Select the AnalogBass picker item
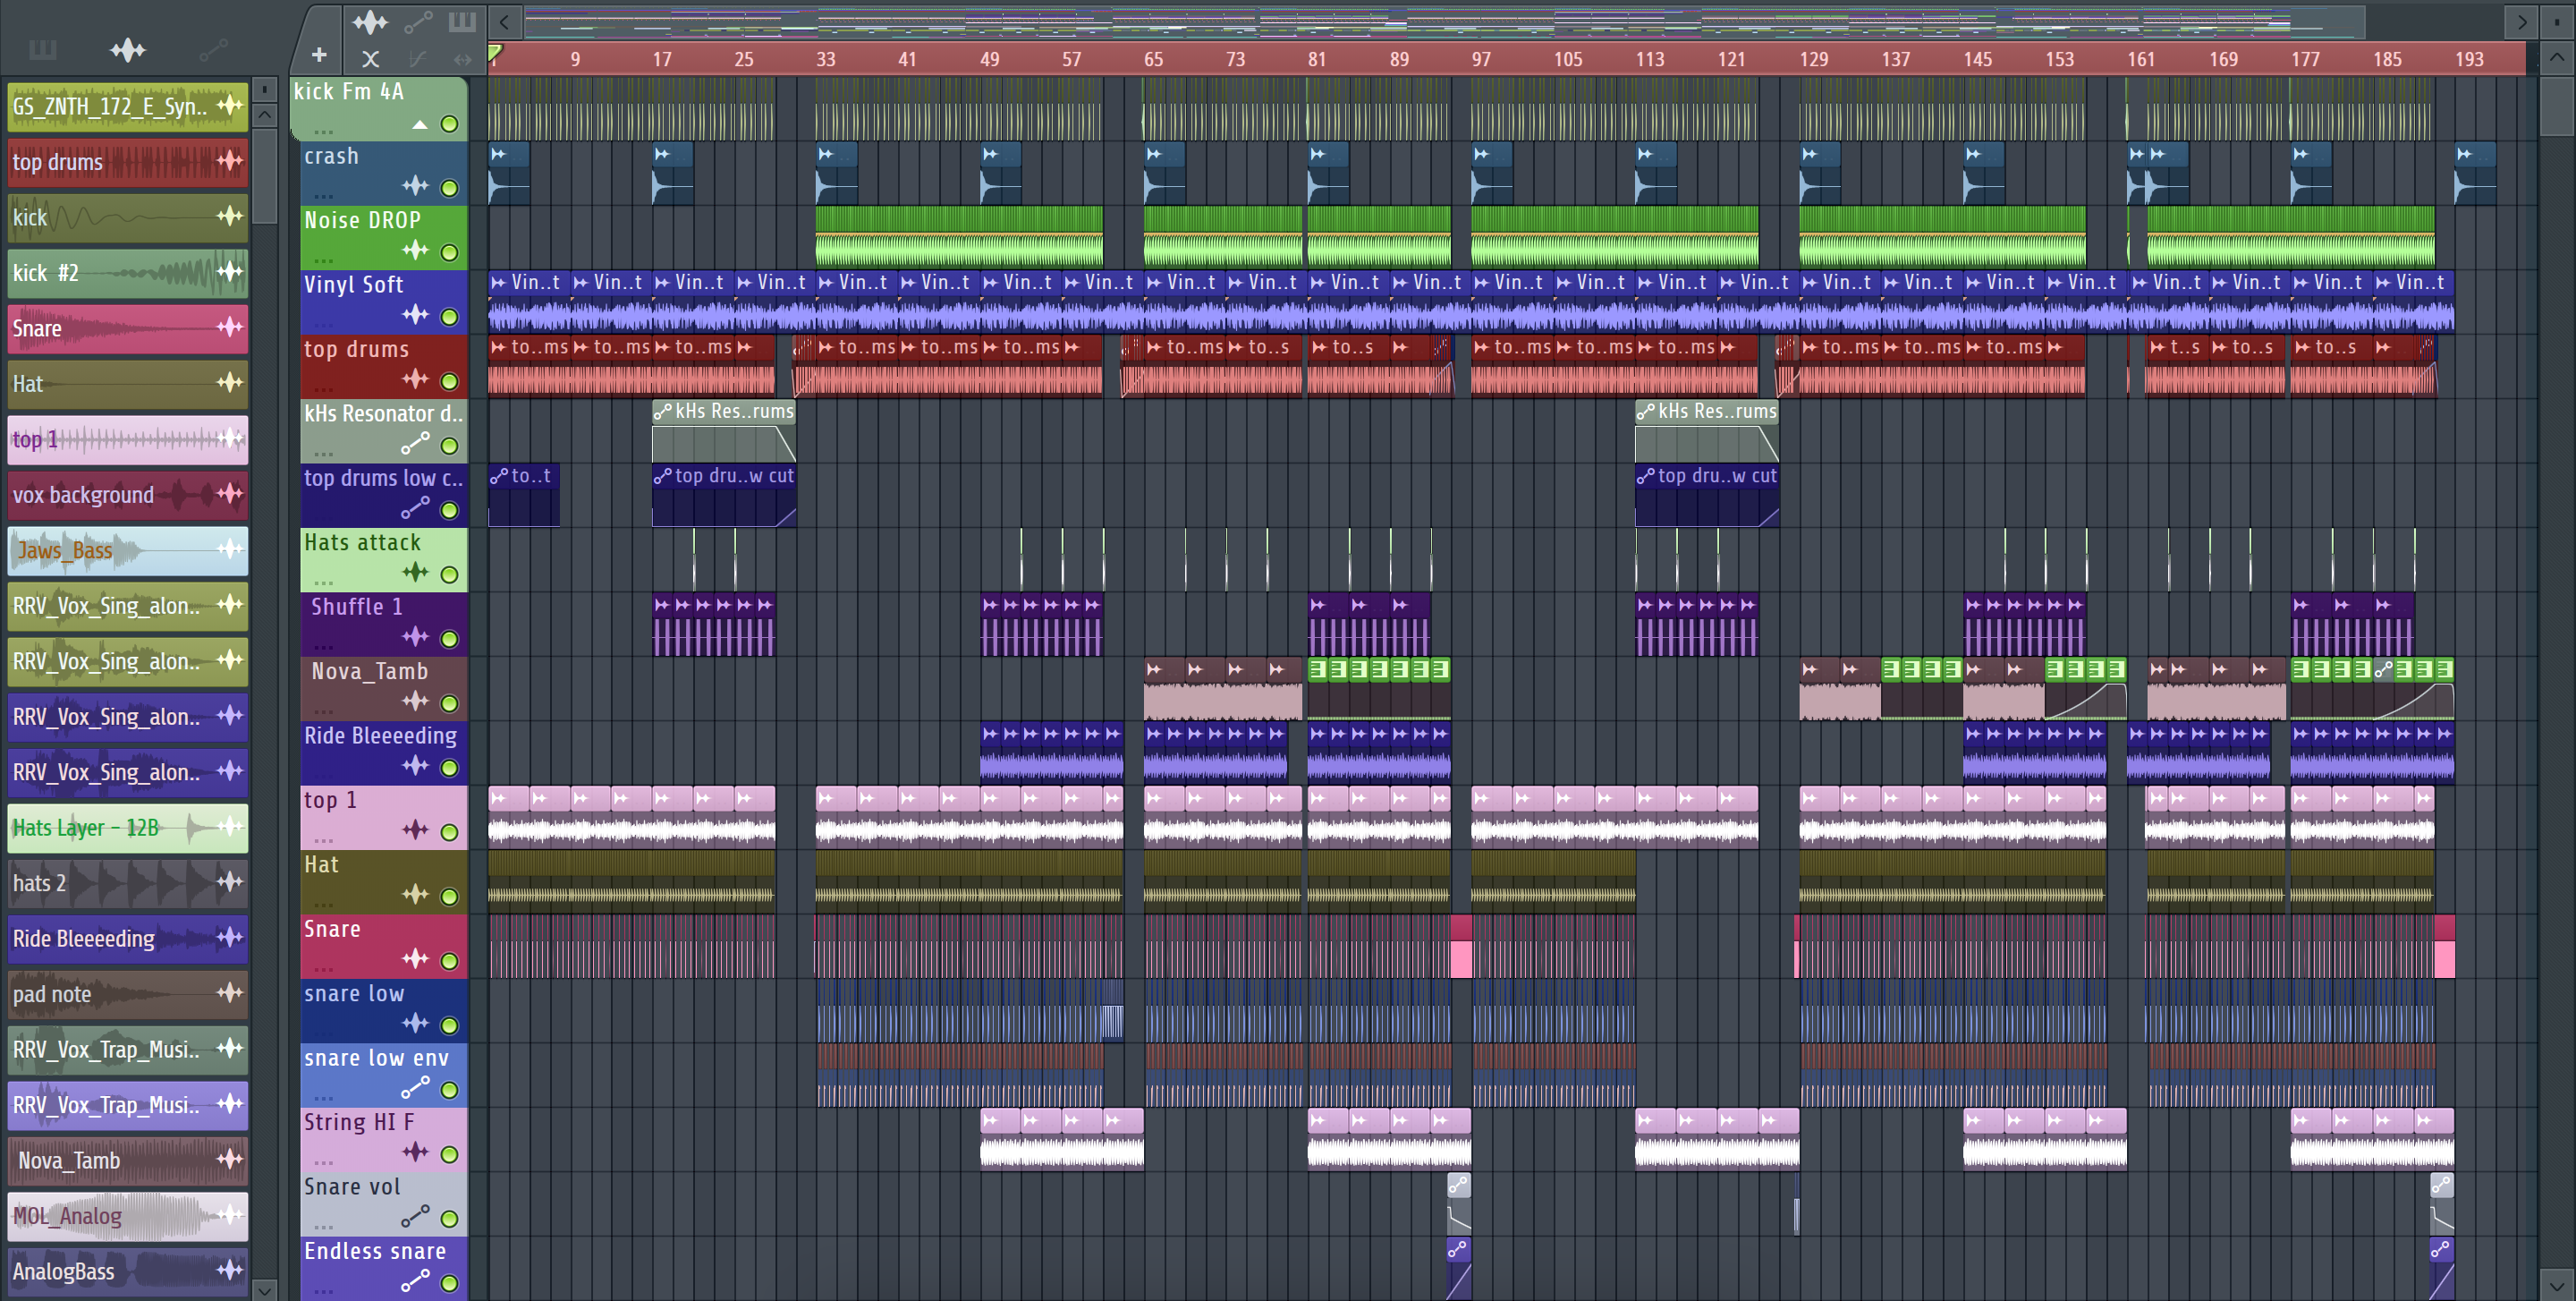The width and height of the screenshot is (2576, 1301). coord(128,1271)
